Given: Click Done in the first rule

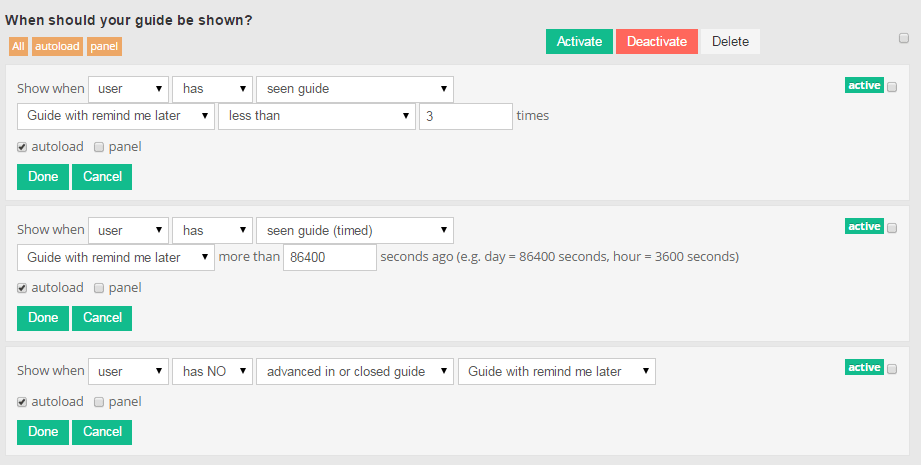Looking at the screenshot, I should (43, 177).
